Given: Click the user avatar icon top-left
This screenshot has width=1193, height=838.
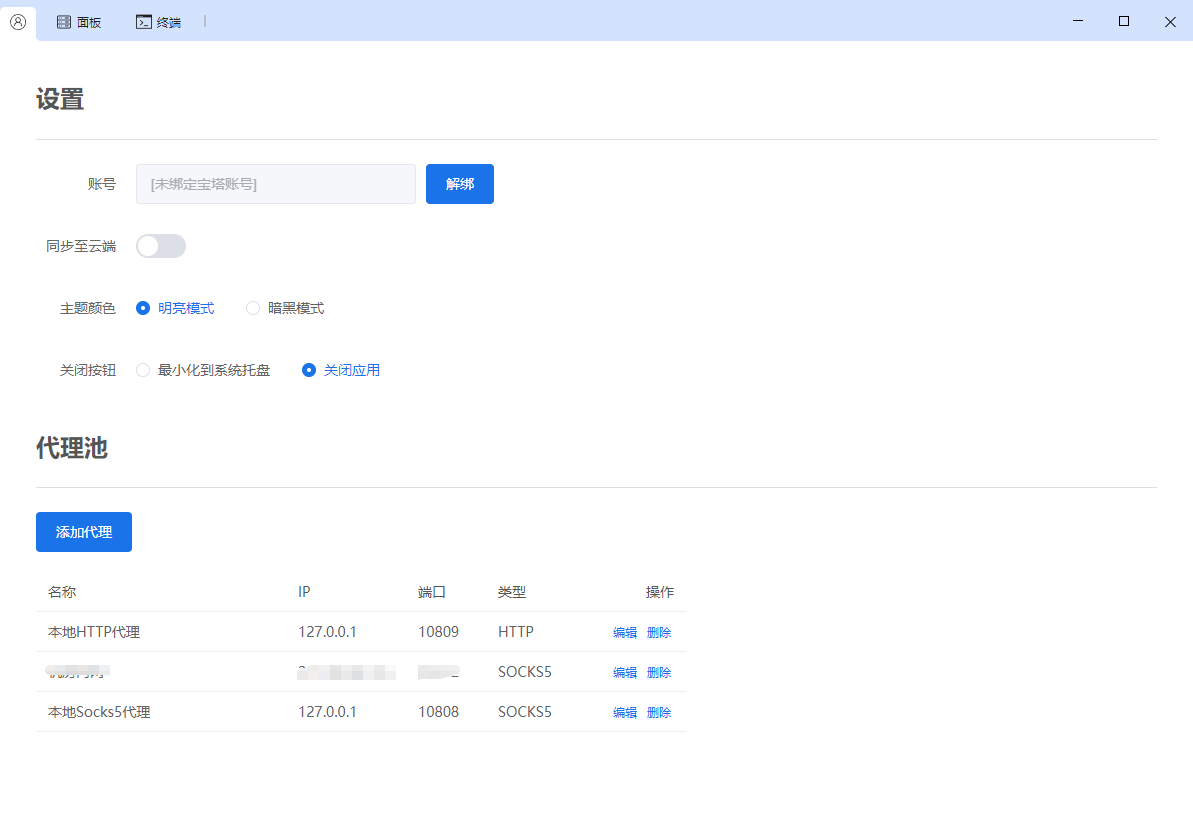Looking at the screenshot, I should click(x=18, y=21).
